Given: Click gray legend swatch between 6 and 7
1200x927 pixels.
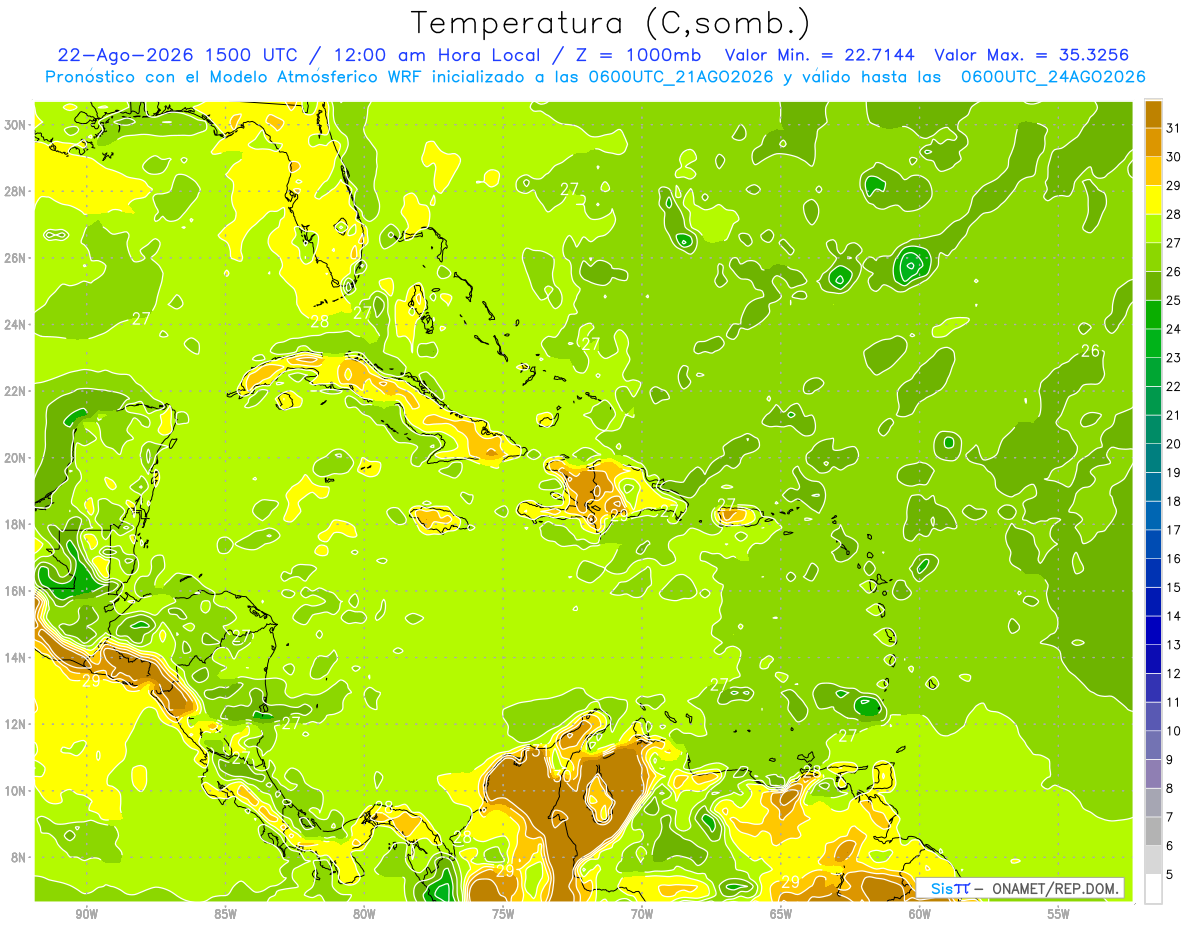Looking at the screenshot, I should click(1153, 831).
